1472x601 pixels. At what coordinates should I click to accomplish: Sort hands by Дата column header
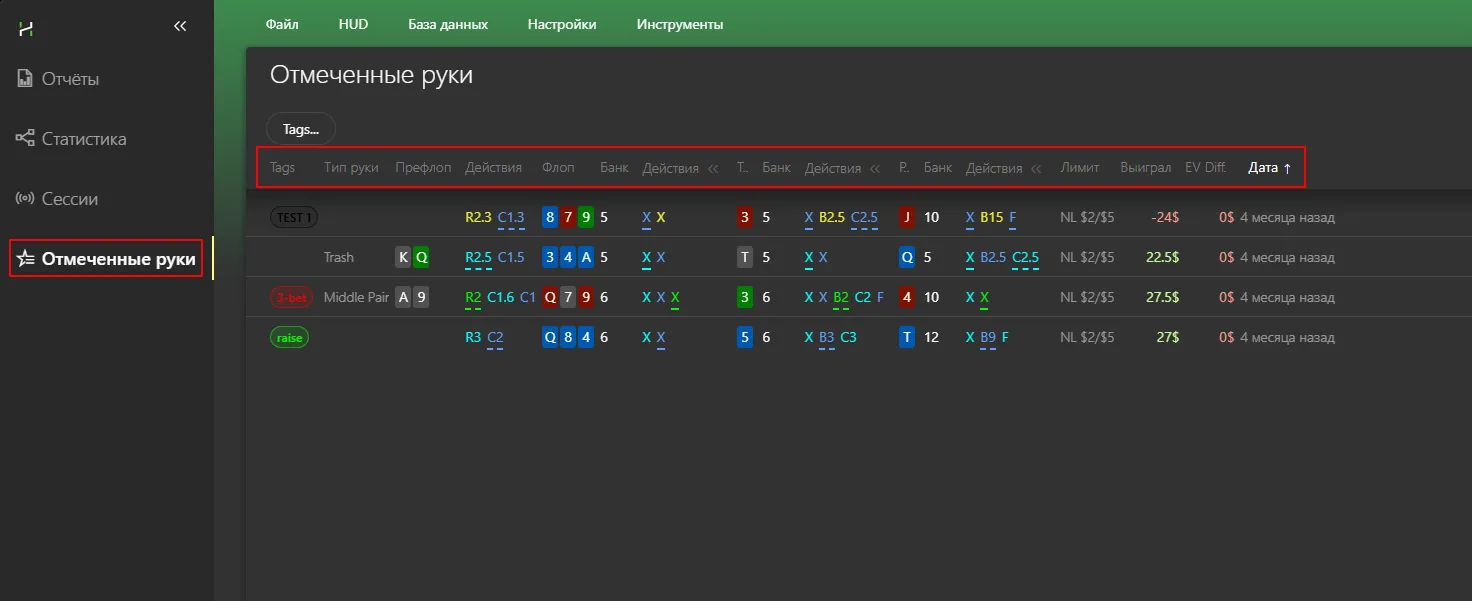pos(1269,168)
